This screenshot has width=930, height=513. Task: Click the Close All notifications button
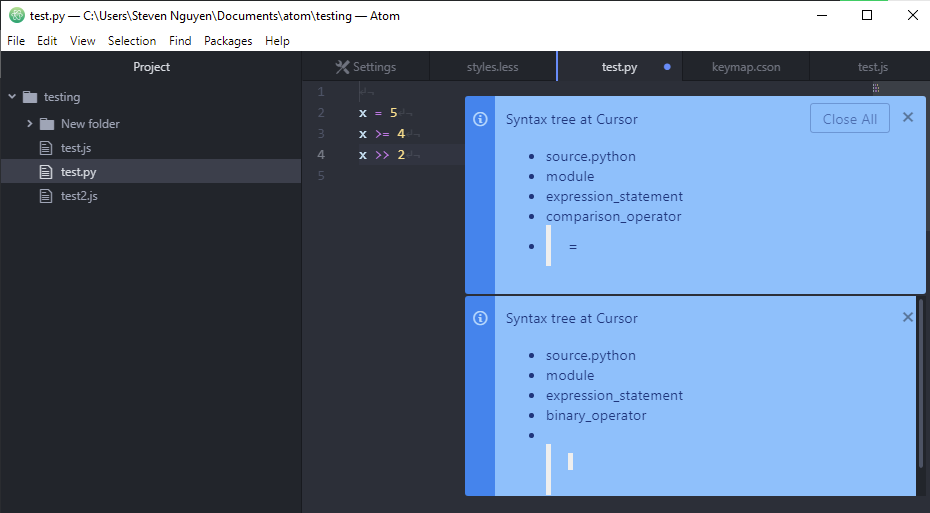point(849,119)
